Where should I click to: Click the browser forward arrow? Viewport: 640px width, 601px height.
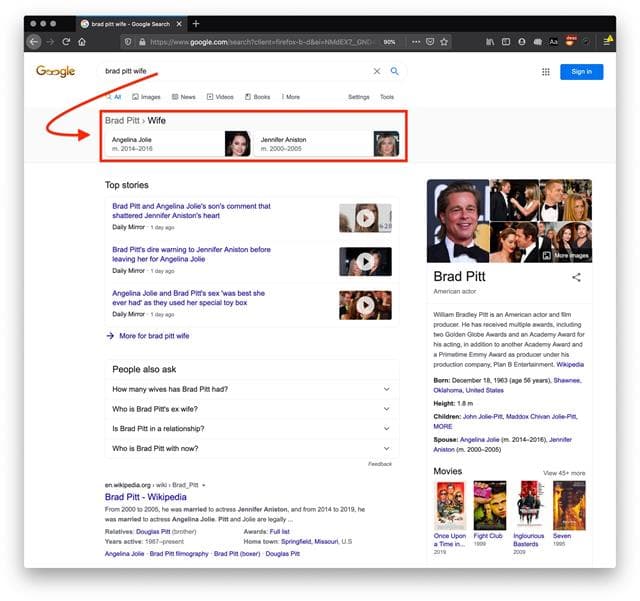(50, 42)
